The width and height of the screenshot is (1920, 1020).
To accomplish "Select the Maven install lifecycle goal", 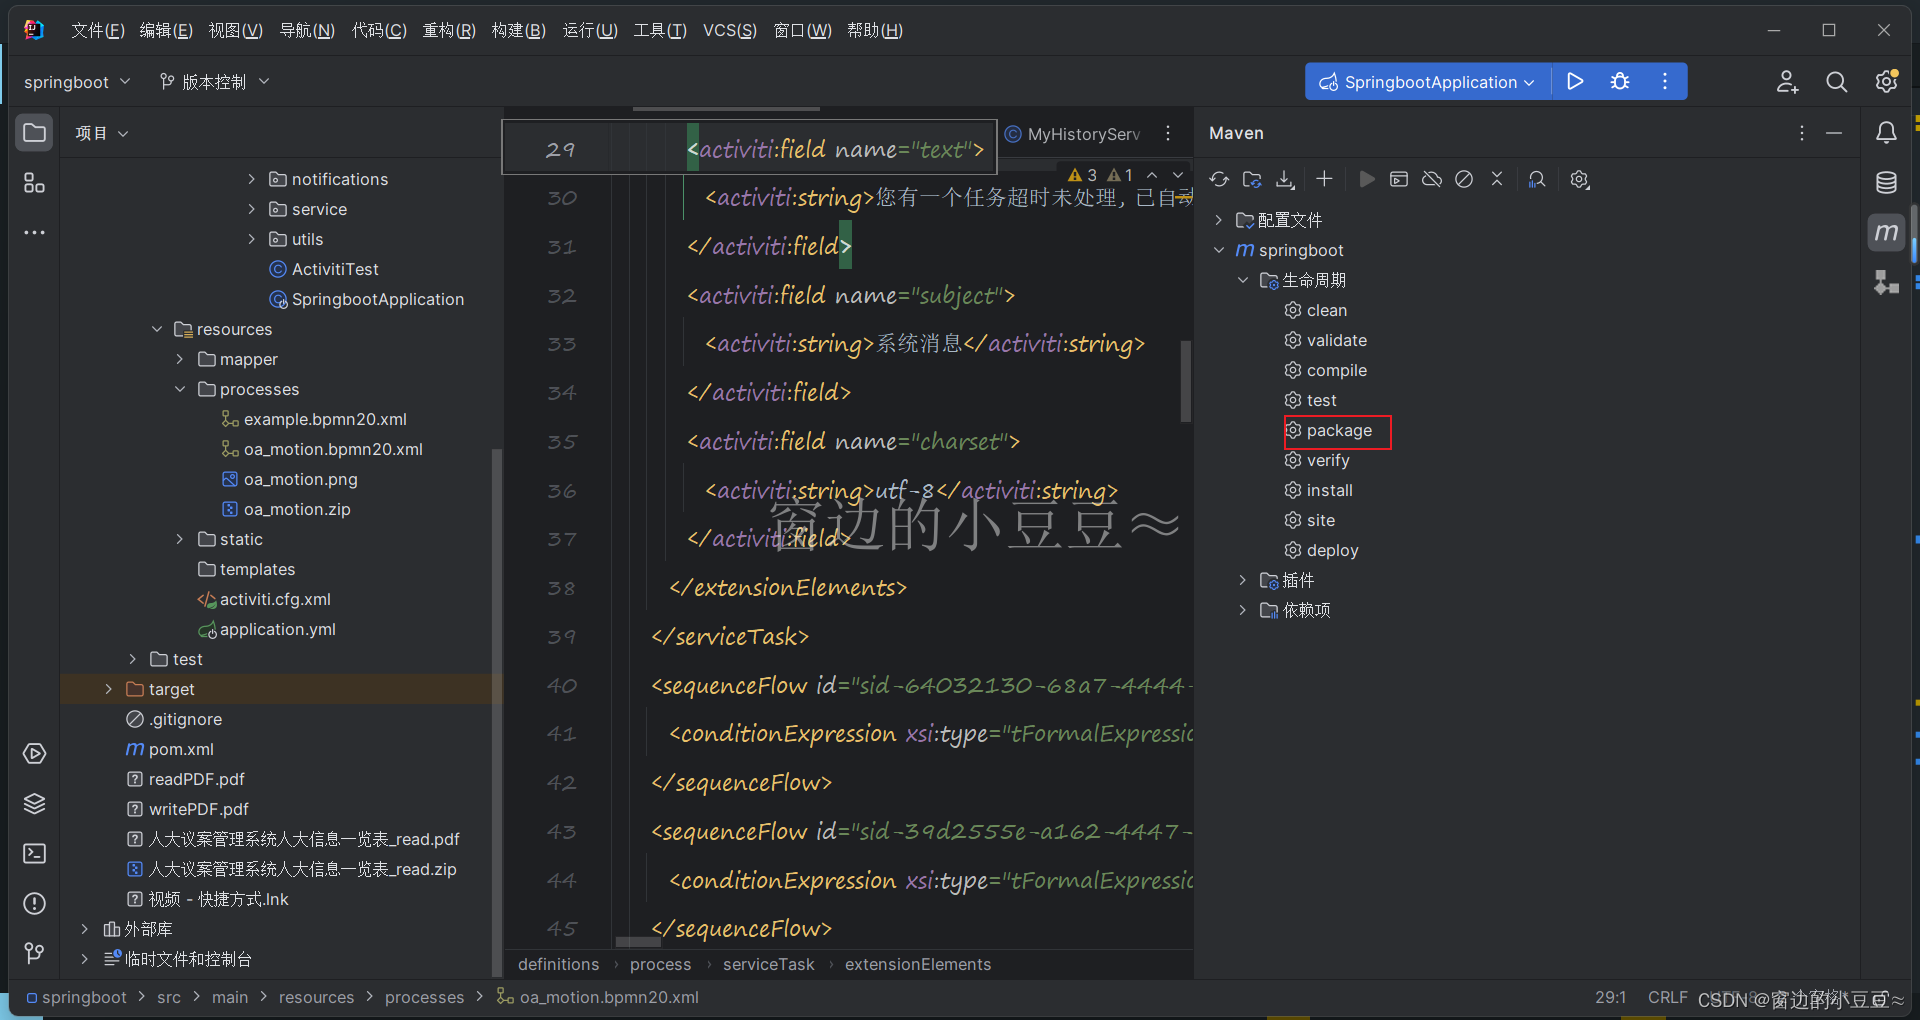I will coord(1329,490).
